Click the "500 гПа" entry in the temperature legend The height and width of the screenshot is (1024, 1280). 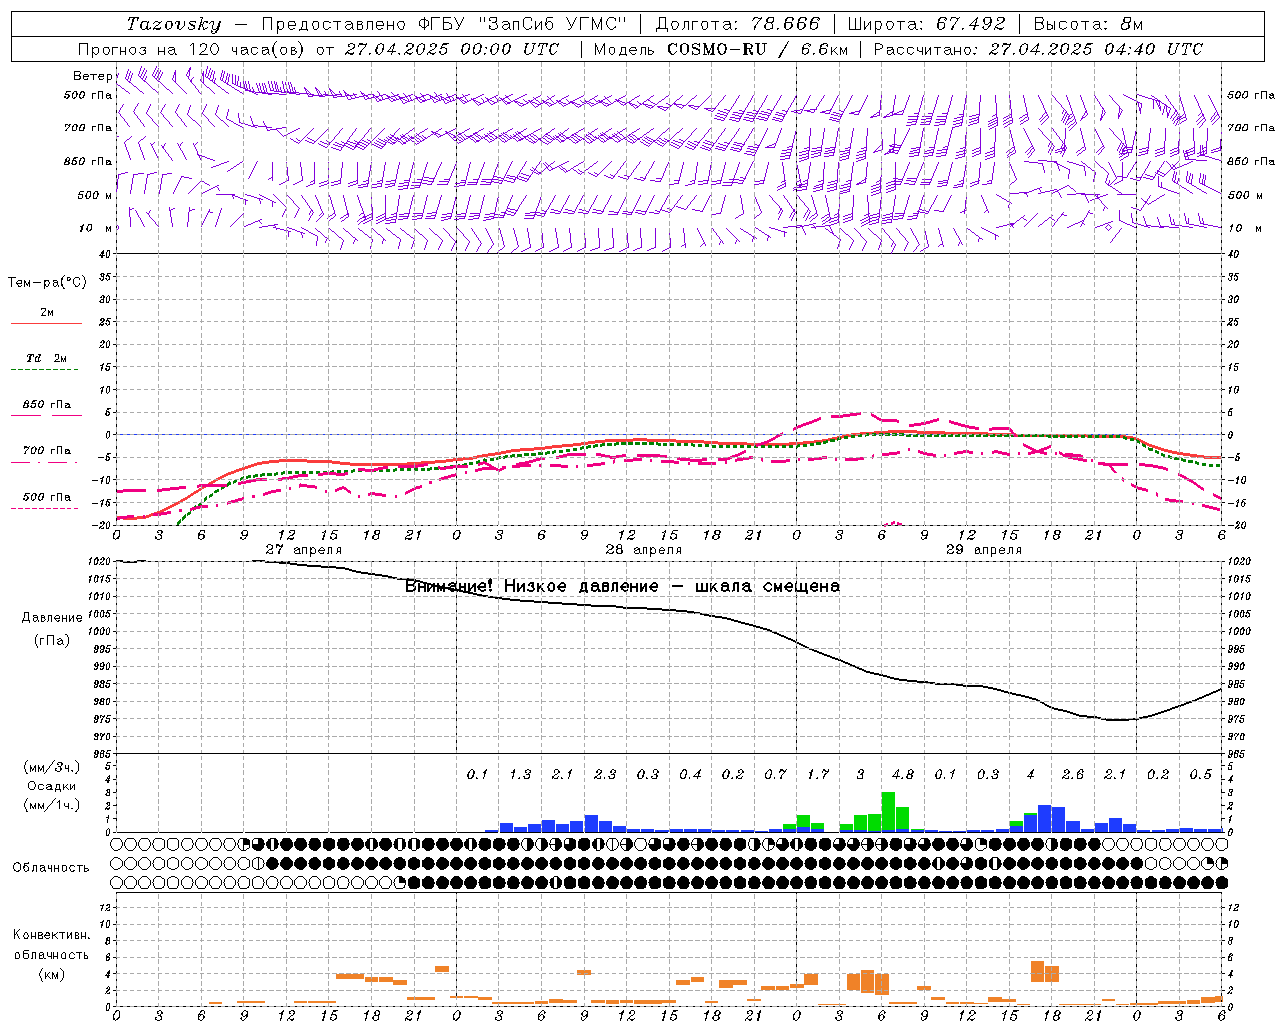[x=47, y=497]
